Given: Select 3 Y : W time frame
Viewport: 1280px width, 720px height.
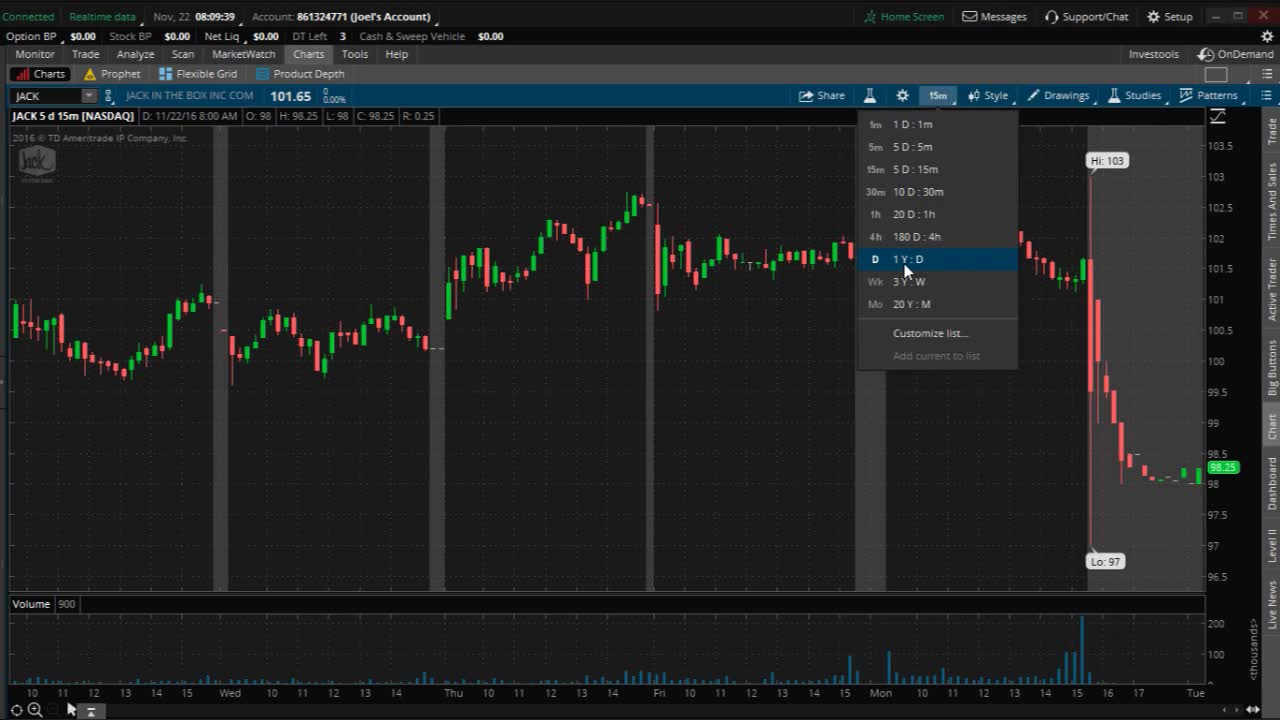Looking at the screenshot, I should (937, 282).
